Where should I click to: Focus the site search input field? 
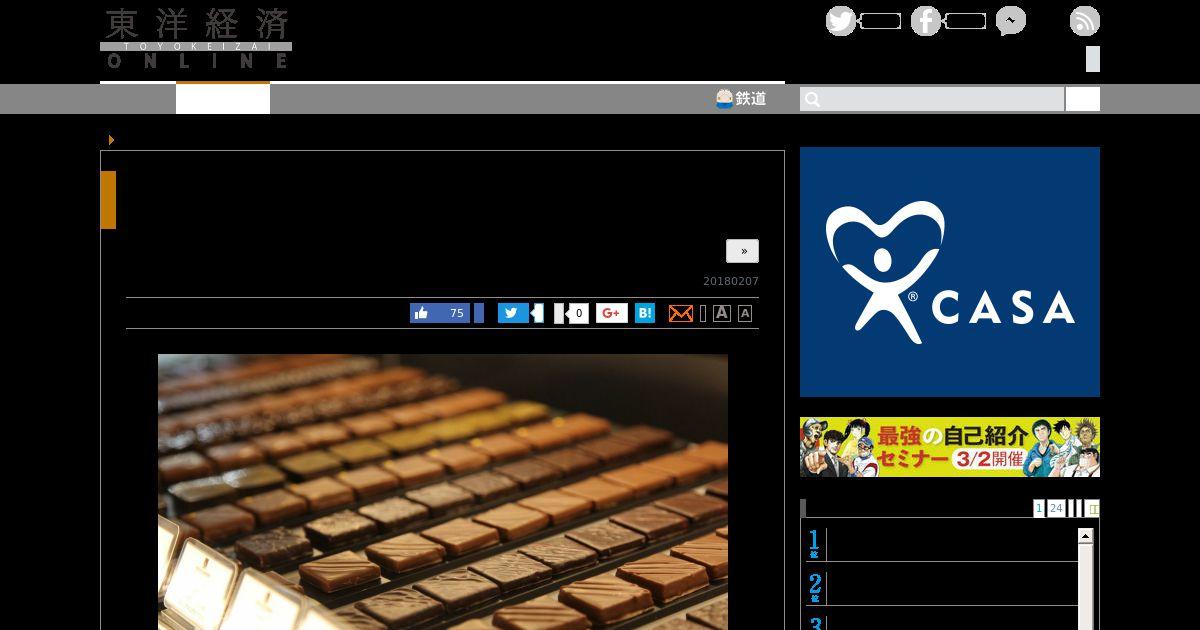tap(932, 99)
